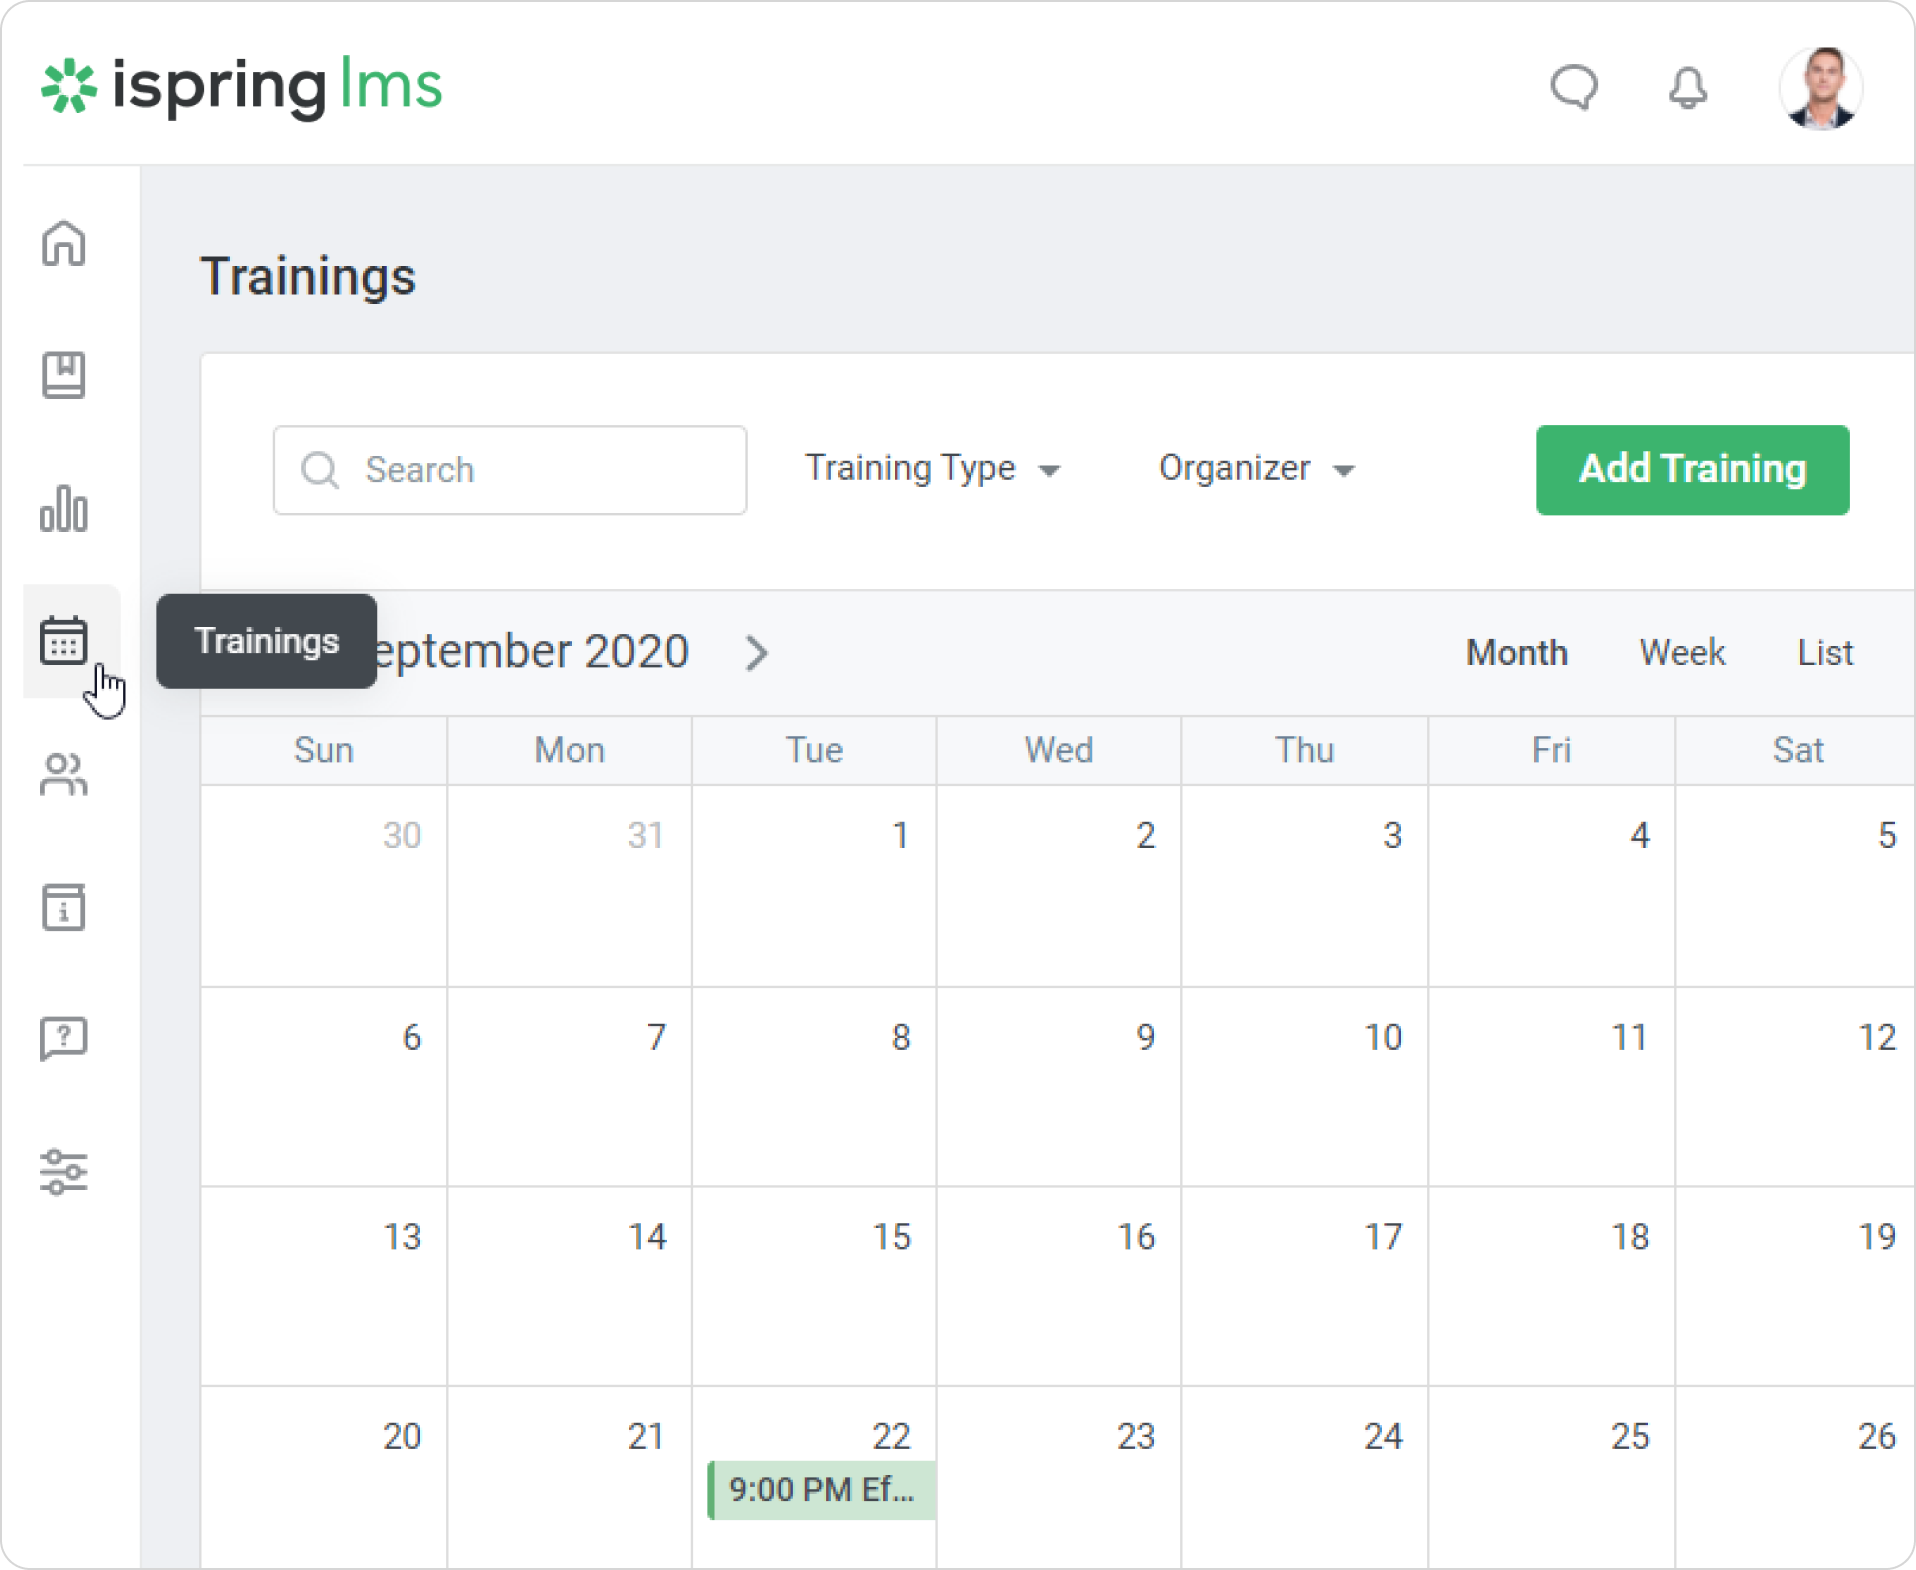Click the Add Training button
This screenshot has height=1570, width=1916.
(x=1692, y=470)
